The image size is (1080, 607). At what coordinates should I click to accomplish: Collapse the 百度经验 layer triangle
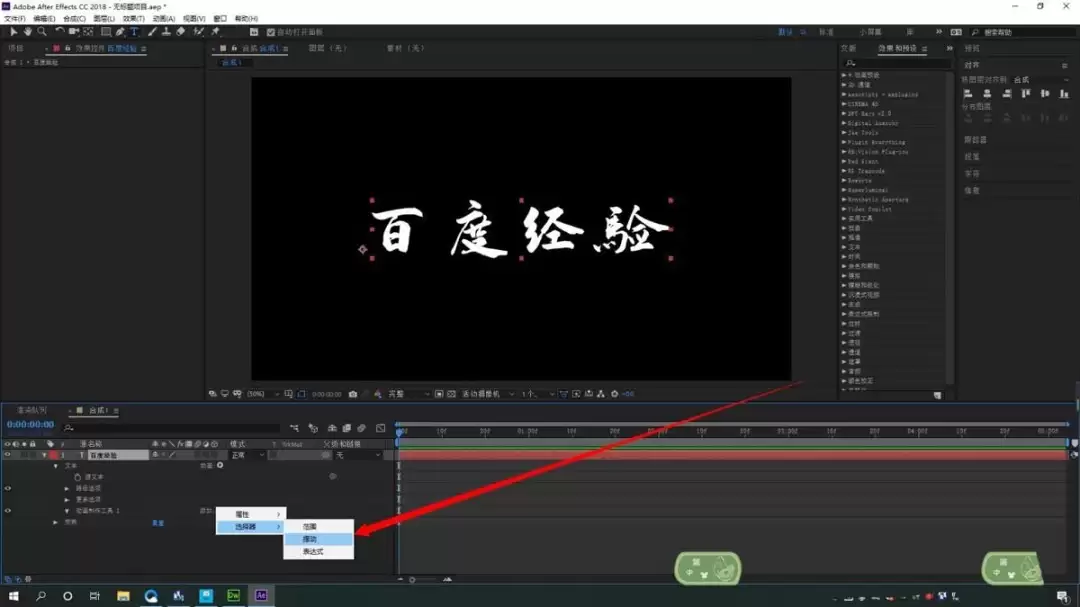pos(45,455)
